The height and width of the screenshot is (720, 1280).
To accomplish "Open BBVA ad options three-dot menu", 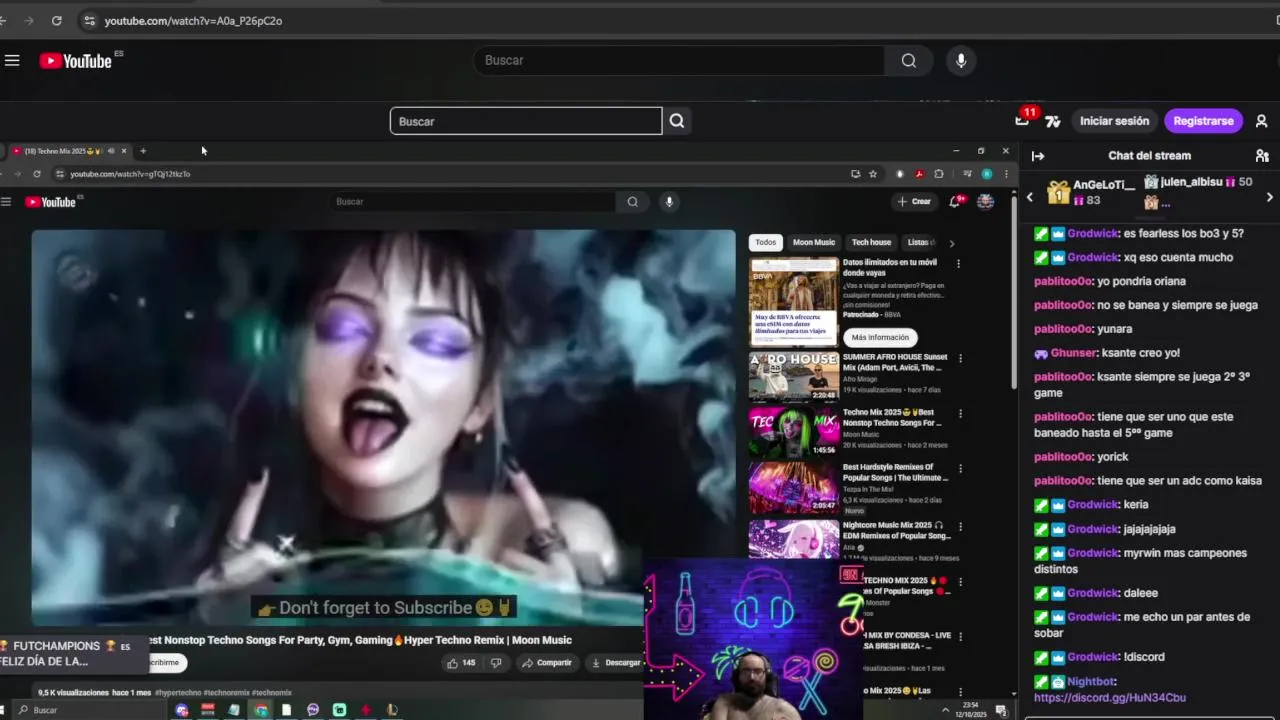I will [x=958, y=264].
